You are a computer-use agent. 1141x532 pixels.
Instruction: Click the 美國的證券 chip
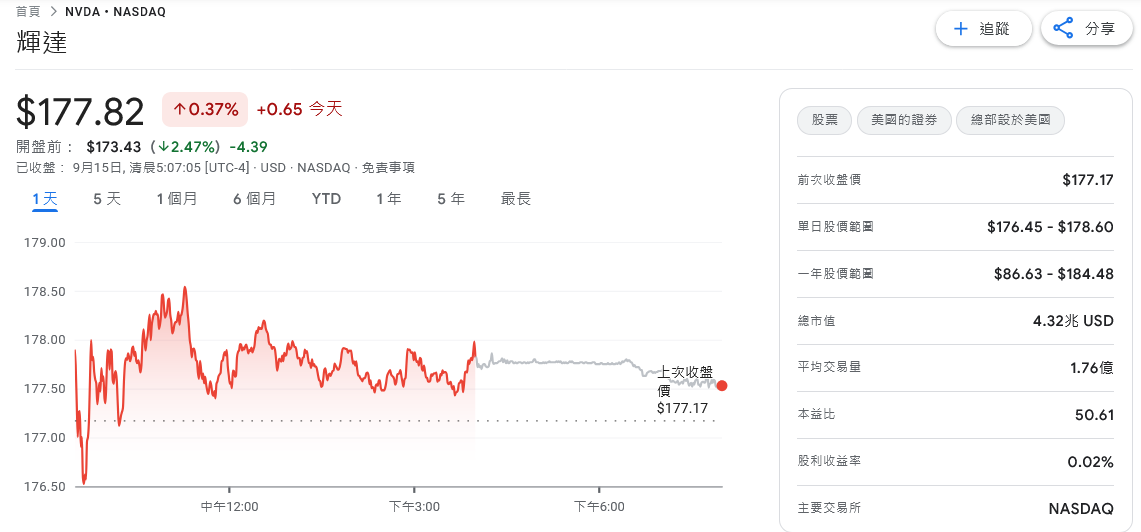pyautogui.click(x=904, y=120)
